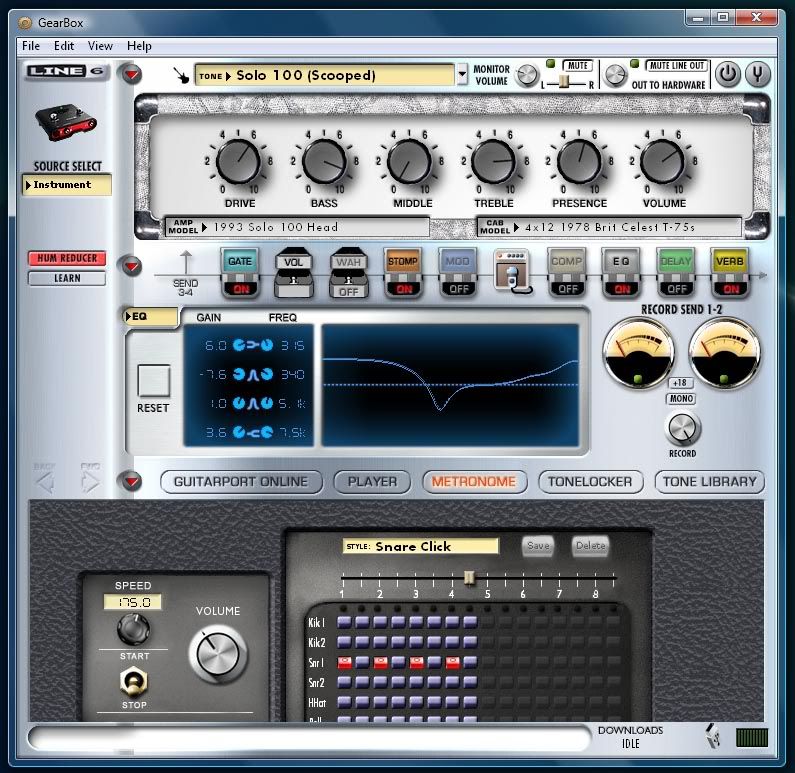Delete the metronome style
This screenshot has height=773, width=795.
591,546
